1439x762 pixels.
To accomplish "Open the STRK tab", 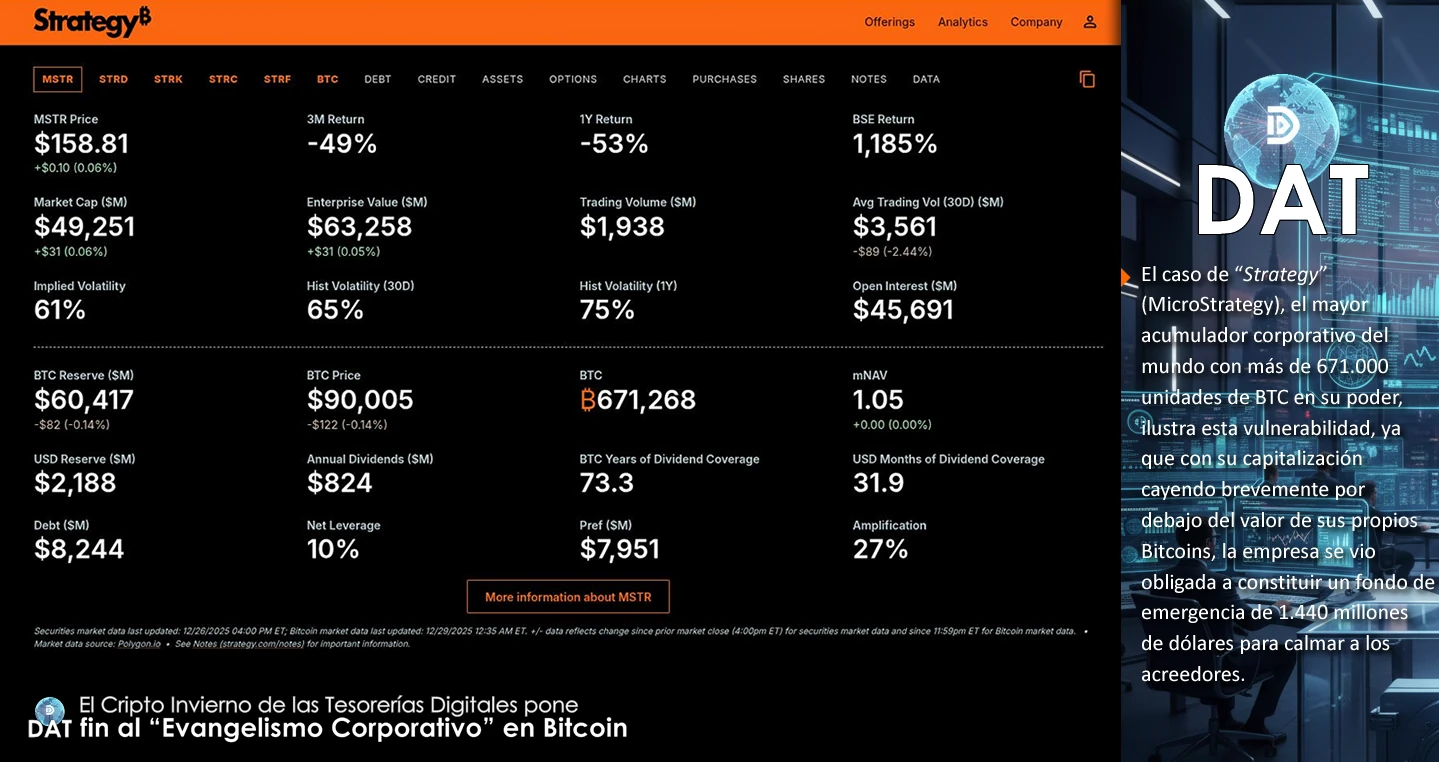I will [x=168, y=79].
